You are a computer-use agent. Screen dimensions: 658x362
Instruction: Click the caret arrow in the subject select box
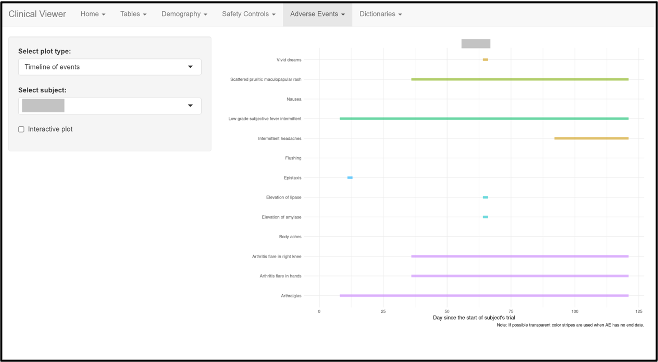(x=190, y=106)
